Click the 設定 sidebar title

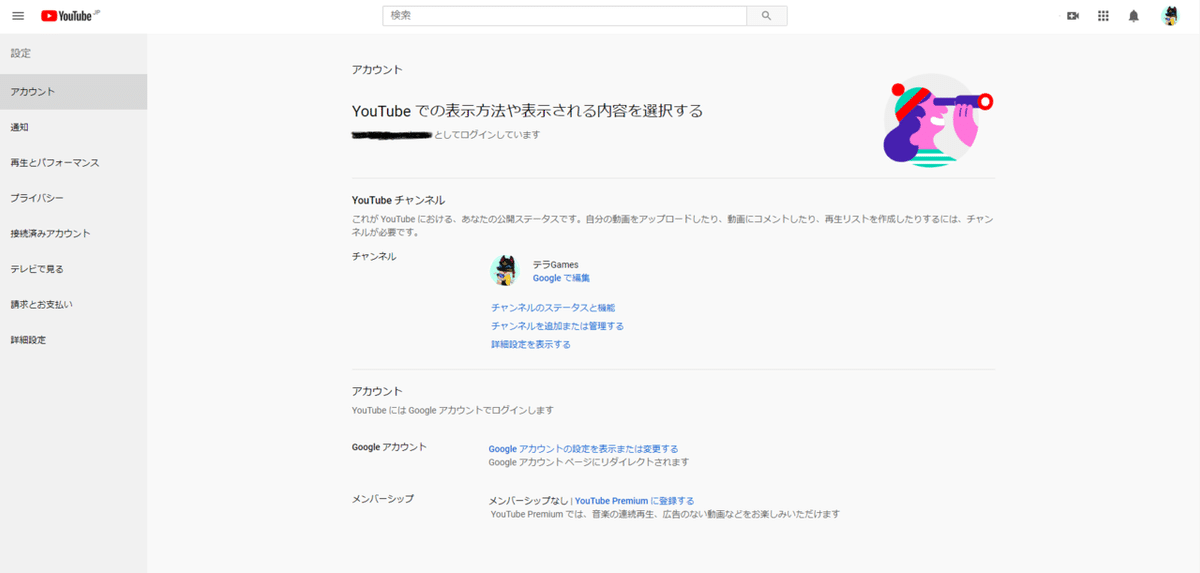pos(21,53)
